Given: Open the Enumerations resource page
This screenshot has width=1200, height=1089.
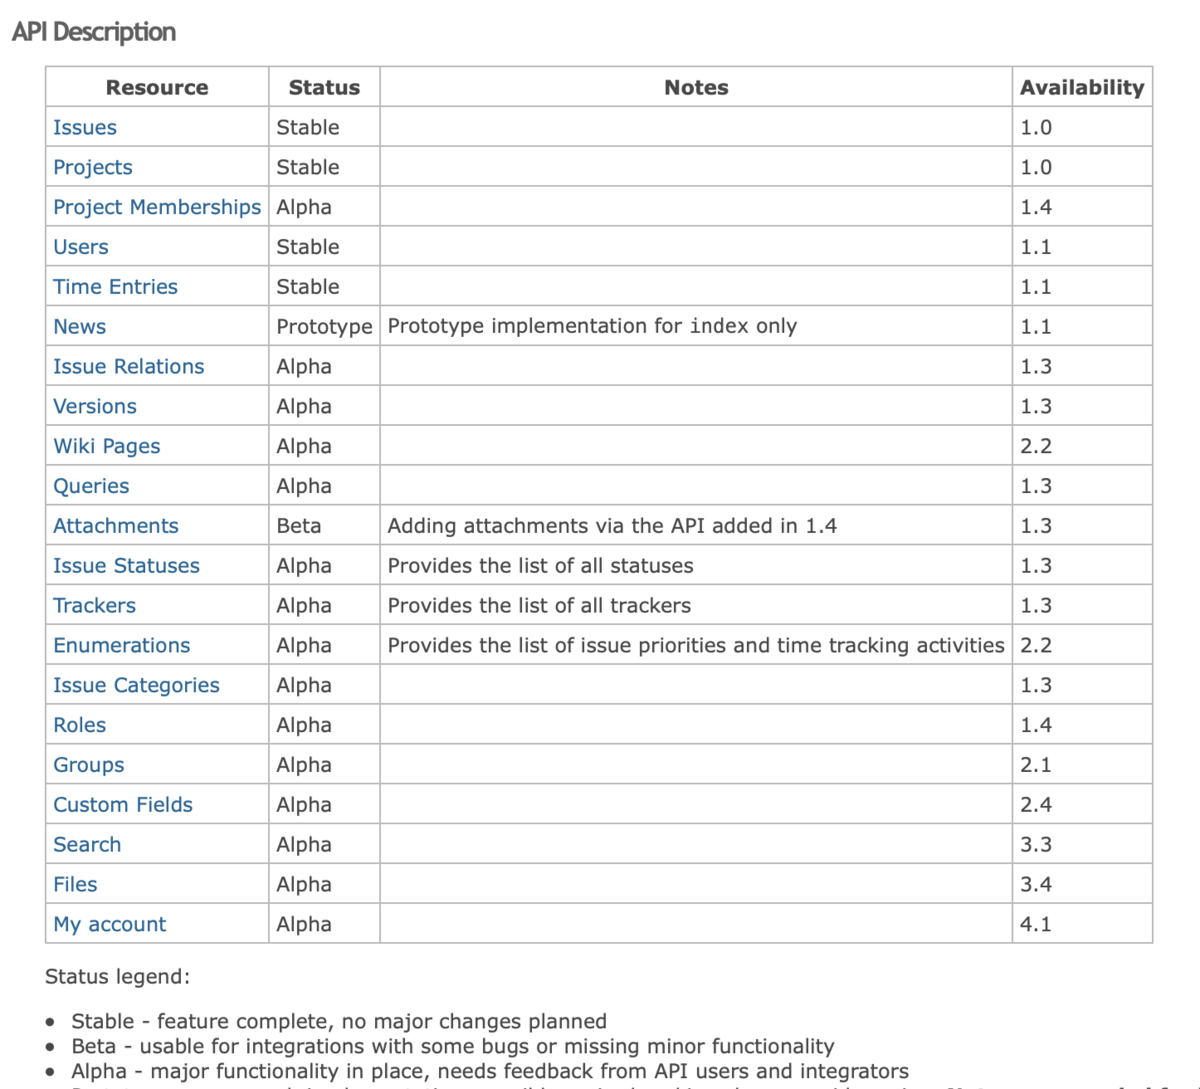Looking at the screenshot, I should tap(121, 645).
